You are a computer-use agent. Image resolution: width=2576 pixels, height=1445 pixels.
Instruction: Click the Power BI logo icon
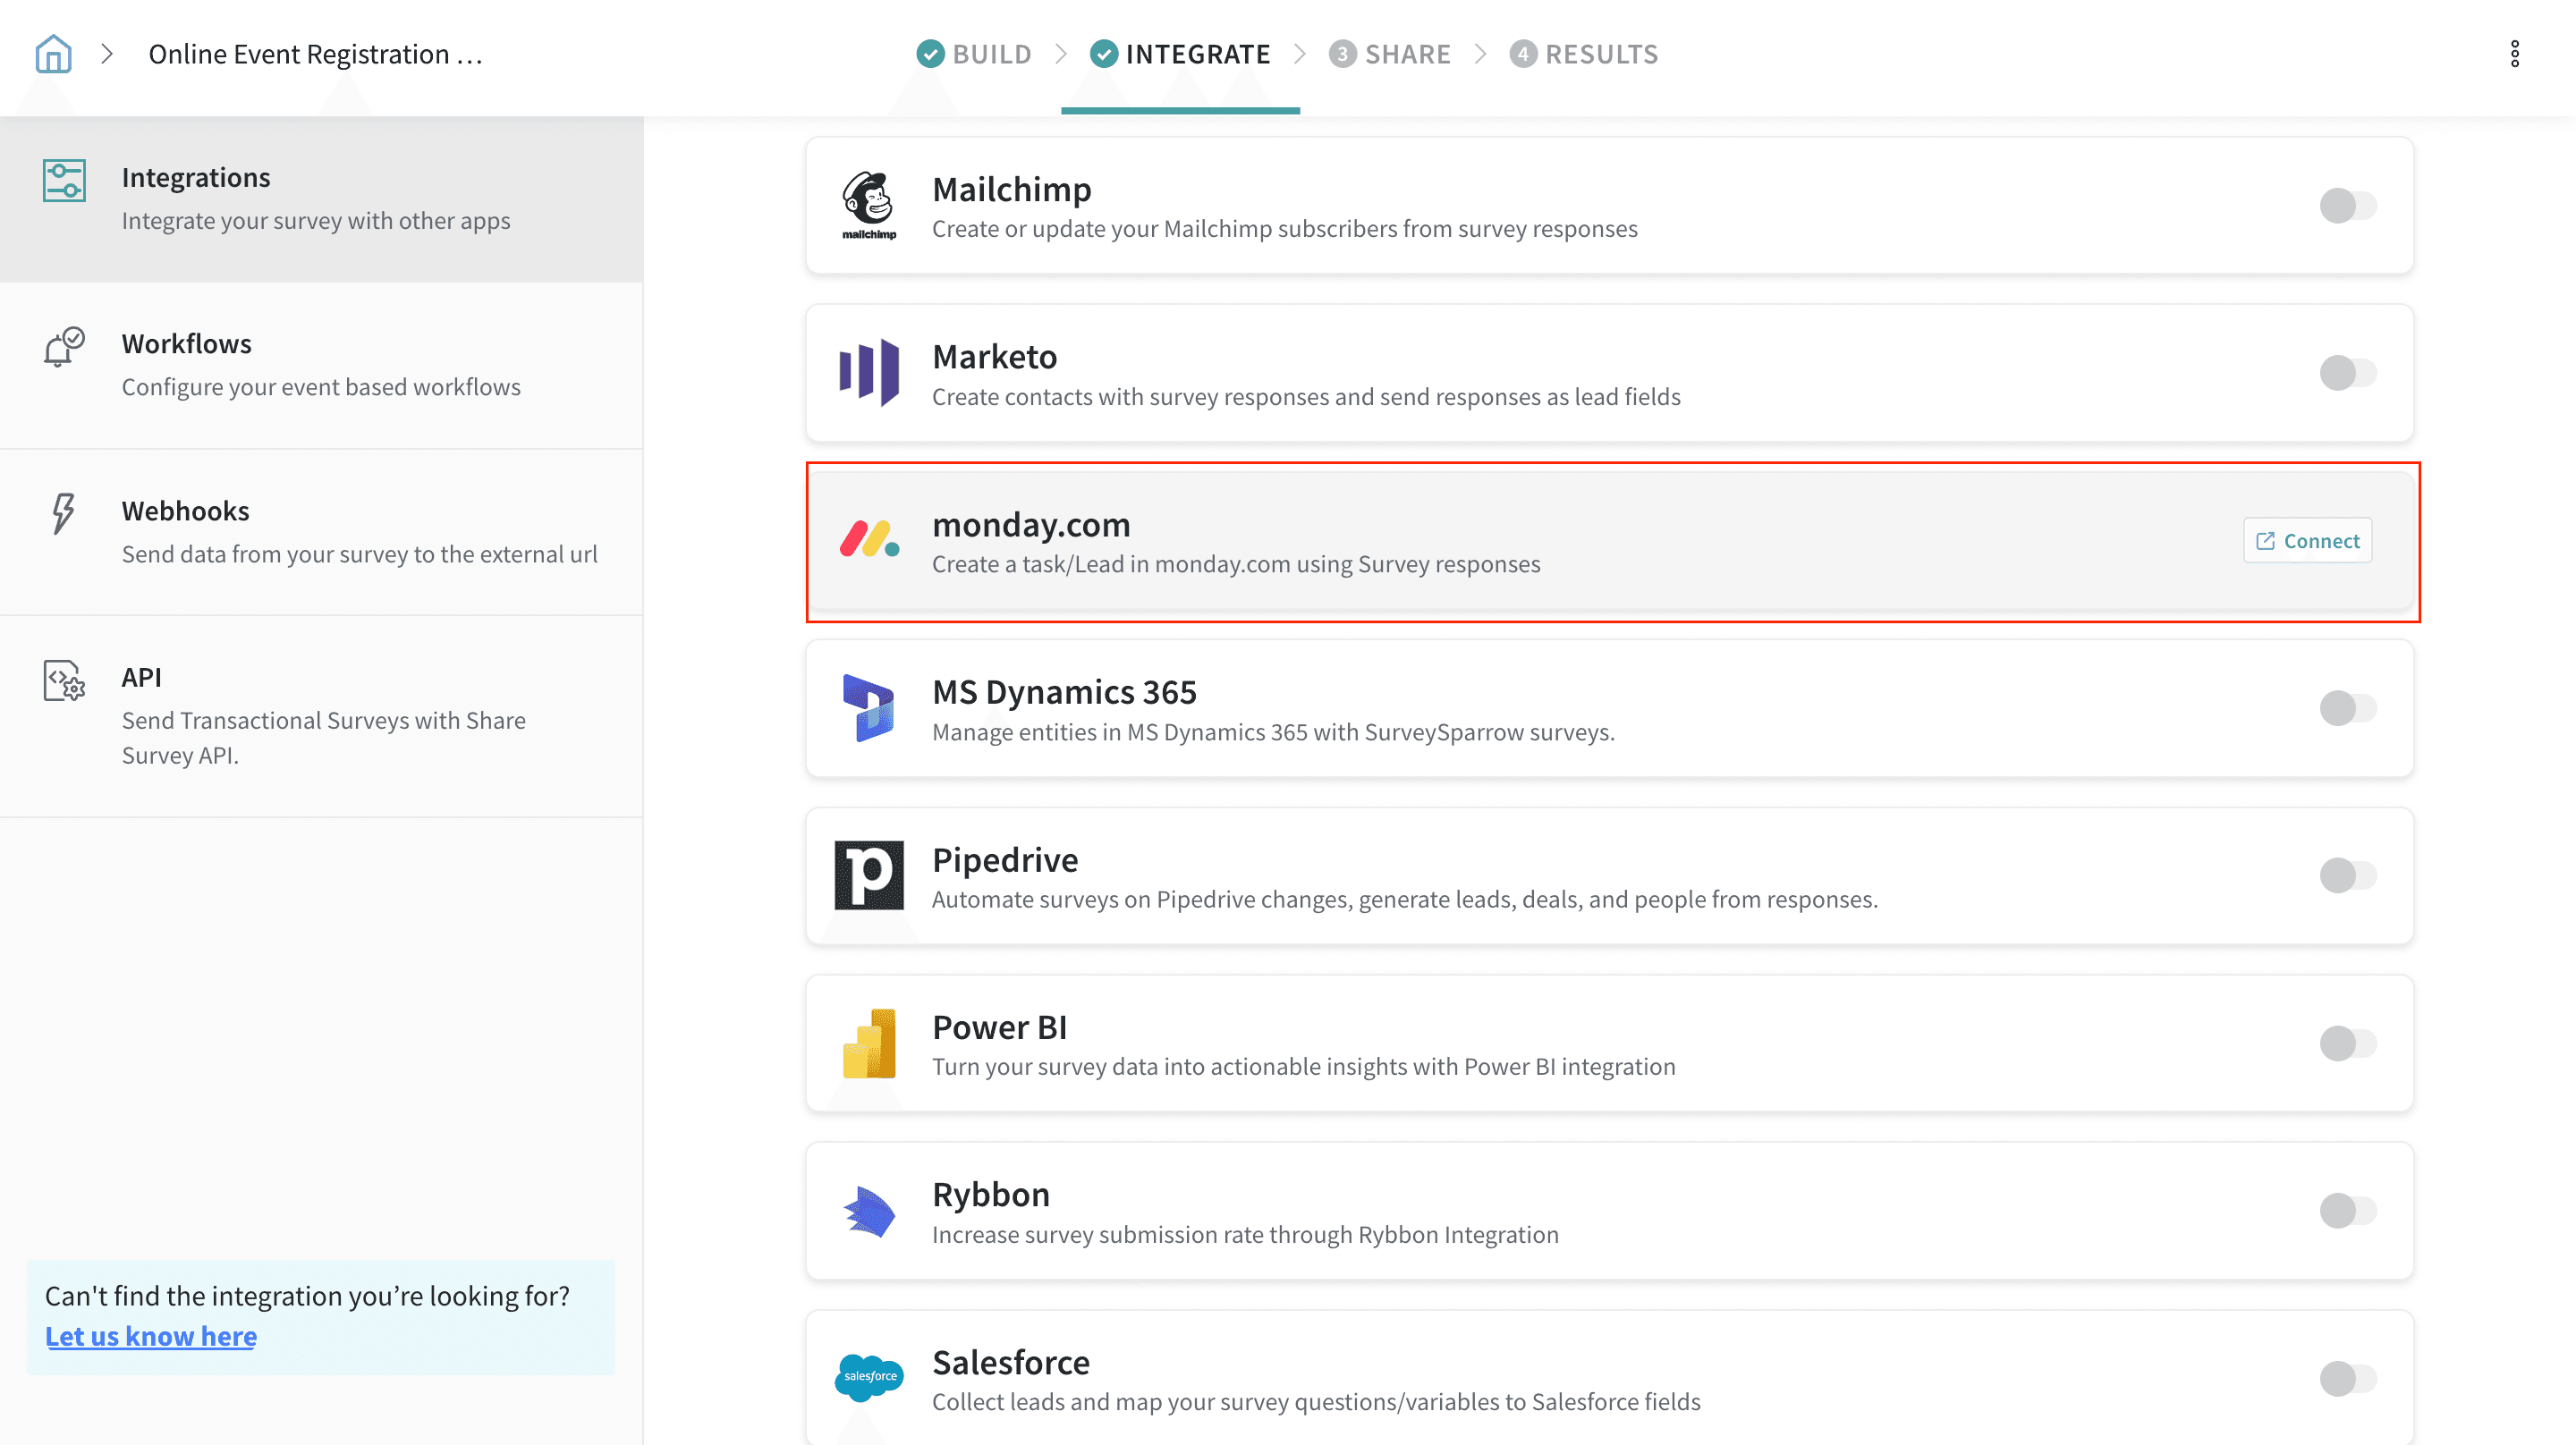pyautogui.click(x=868, y=1043)
